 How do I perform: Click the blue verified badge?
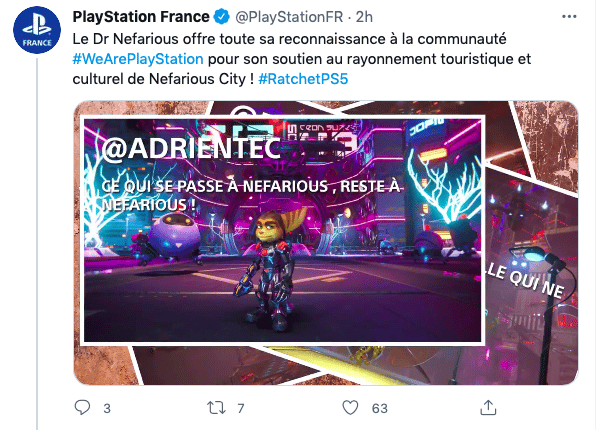click(x=221, y=17)
